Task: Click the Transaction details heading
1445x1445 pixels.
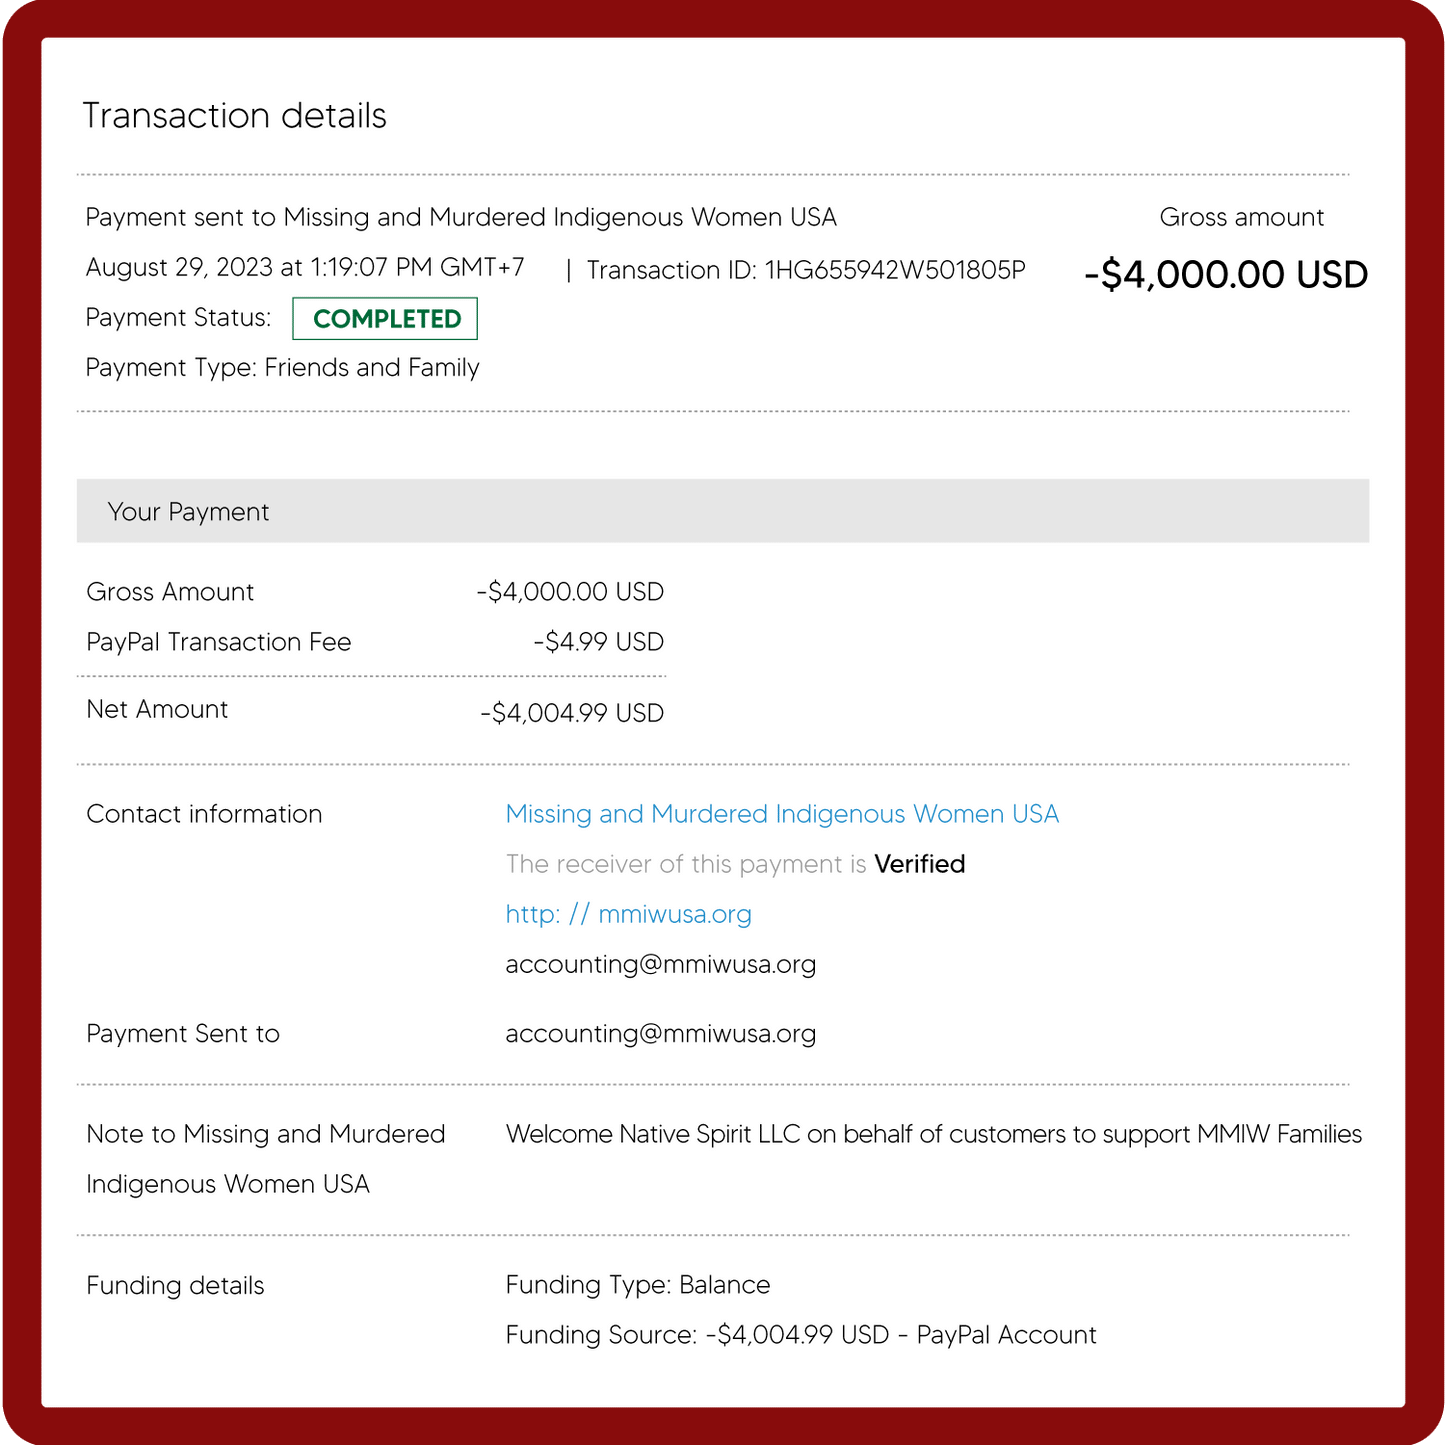Action: 234,116
